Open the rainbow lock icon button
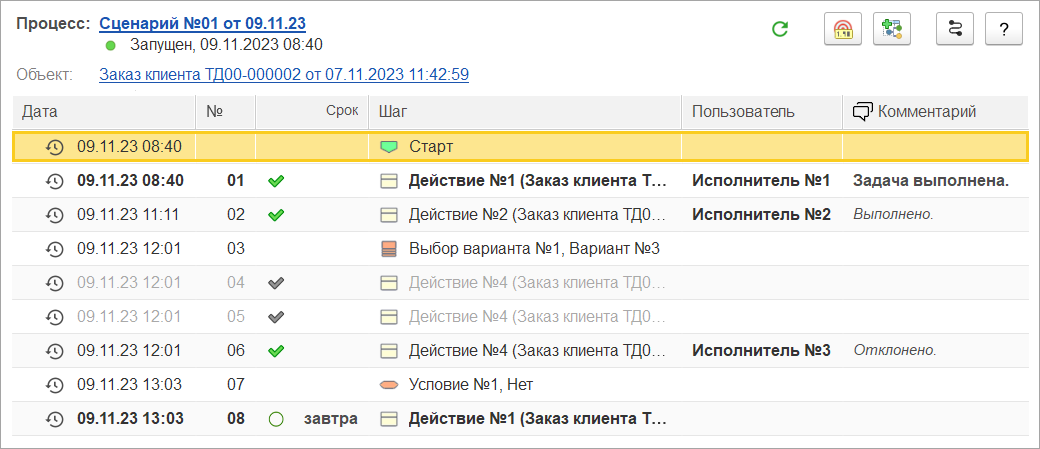The image size is (1040, 449). coord(843,29)
